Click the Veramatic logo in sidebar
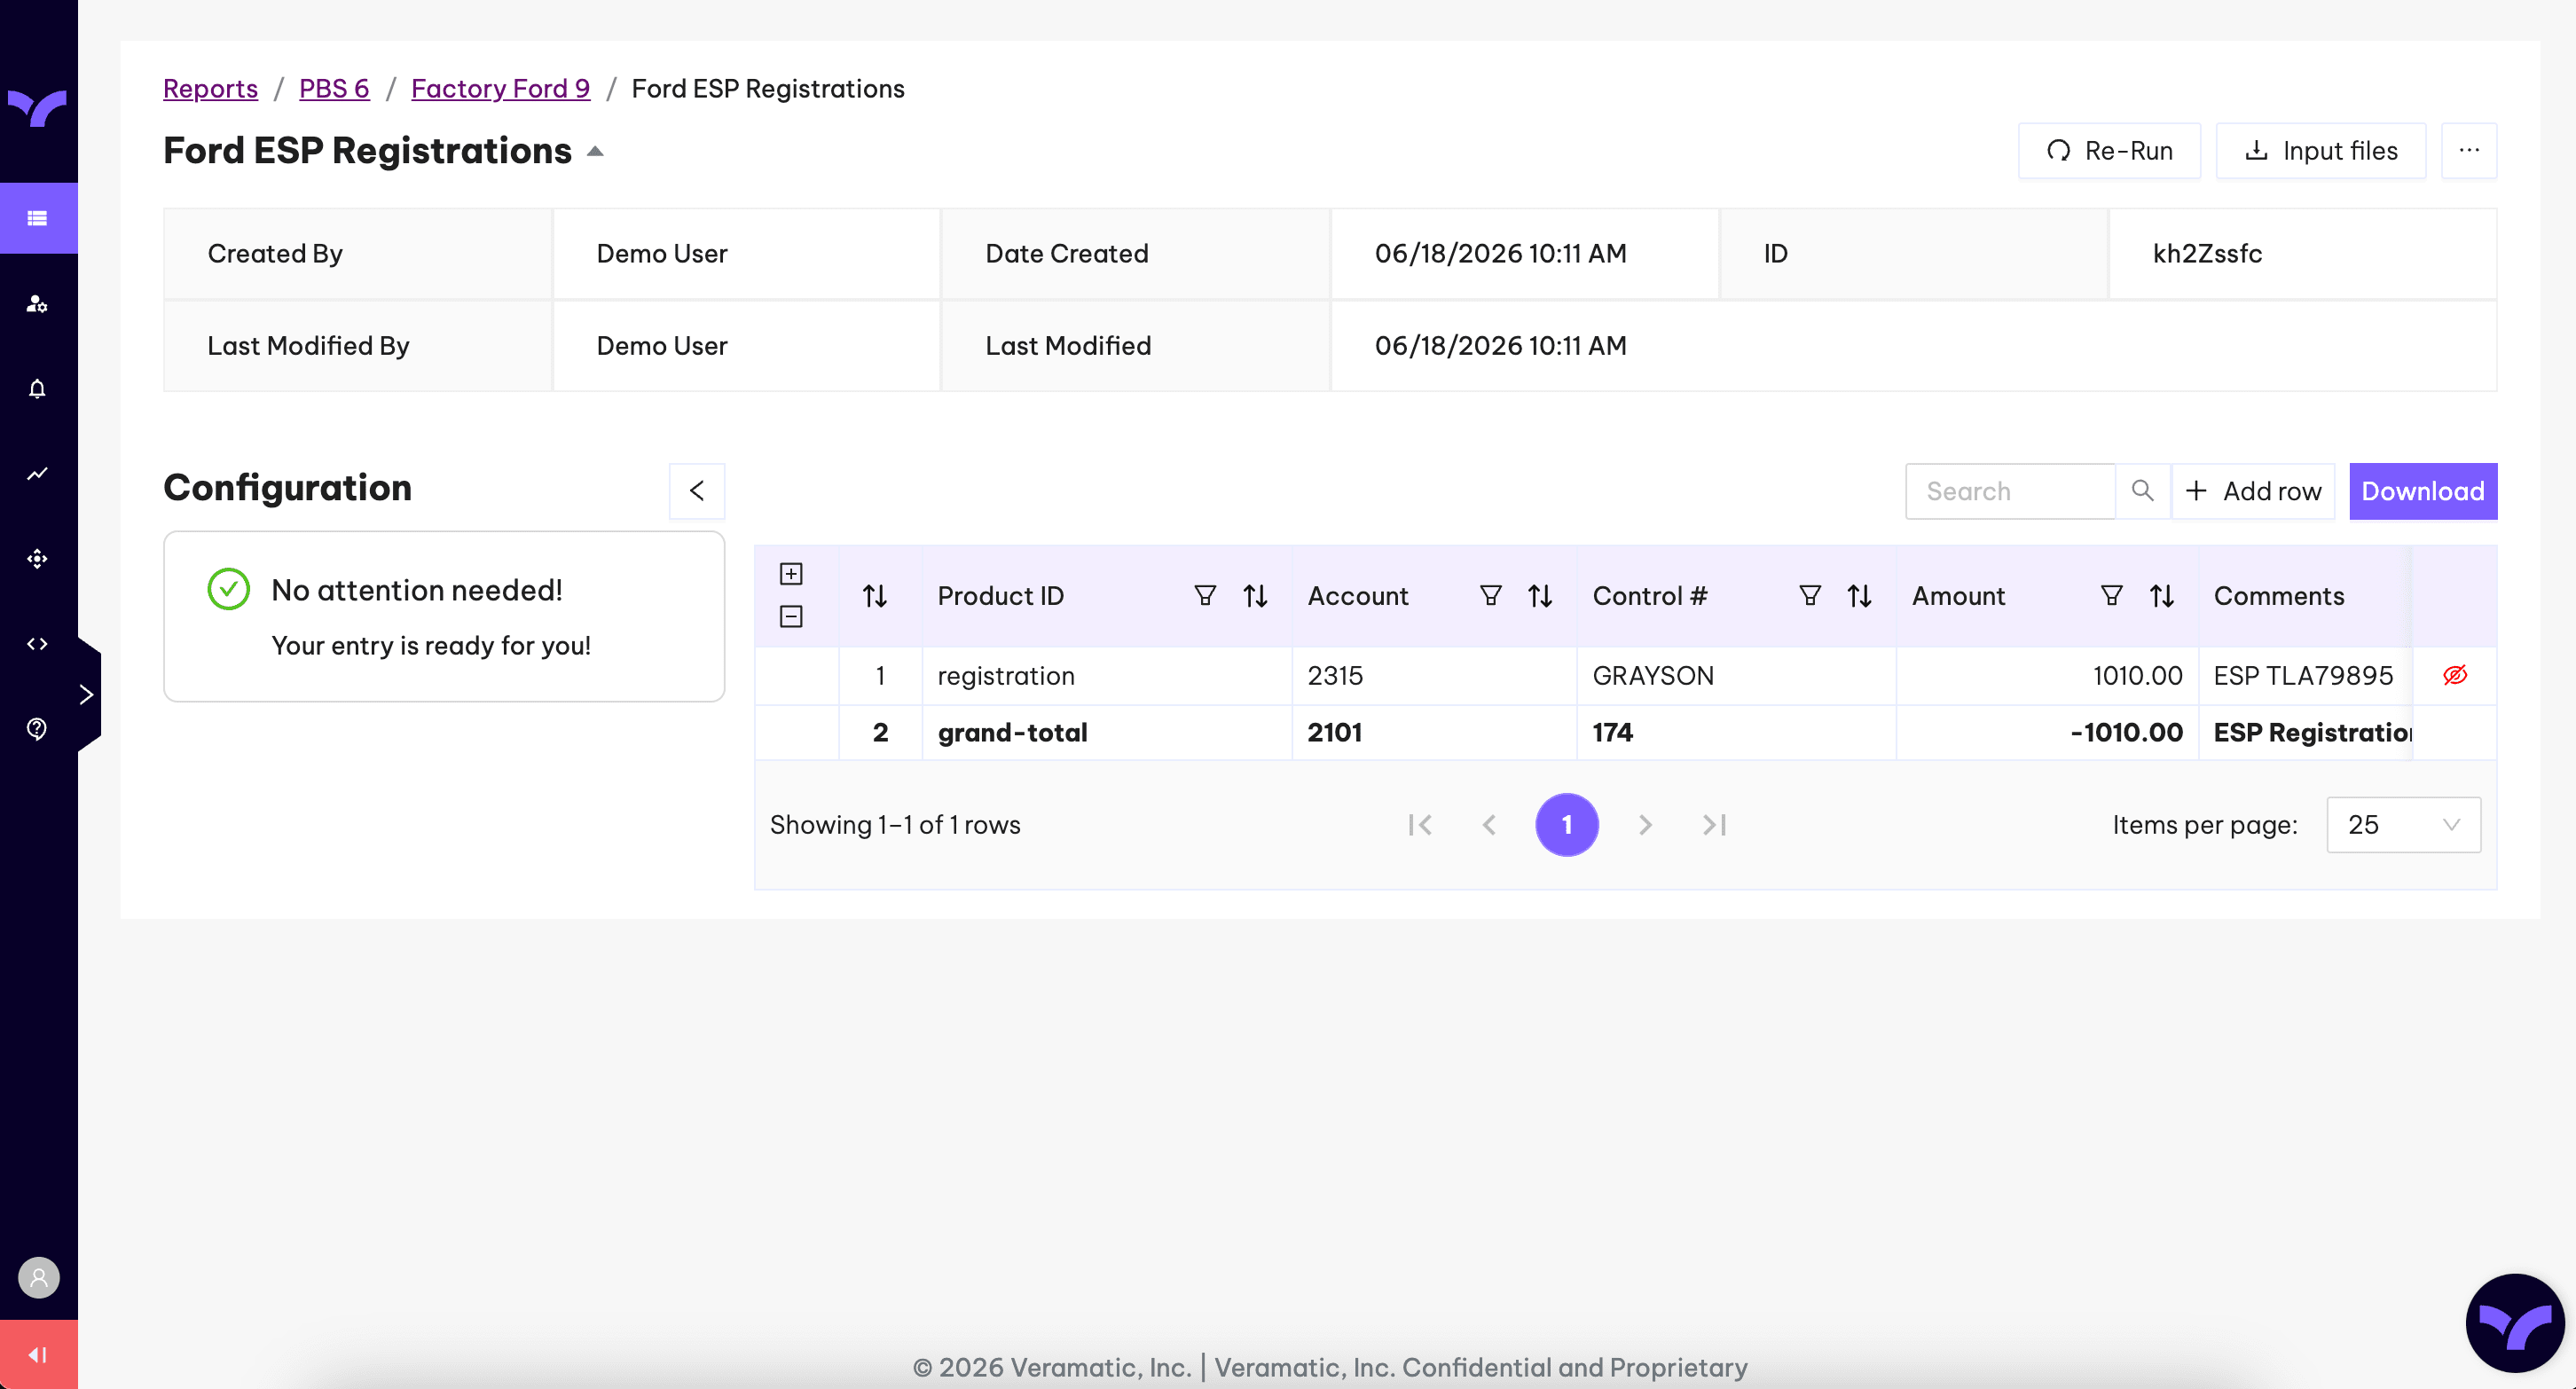 click(x=37, y=107)
